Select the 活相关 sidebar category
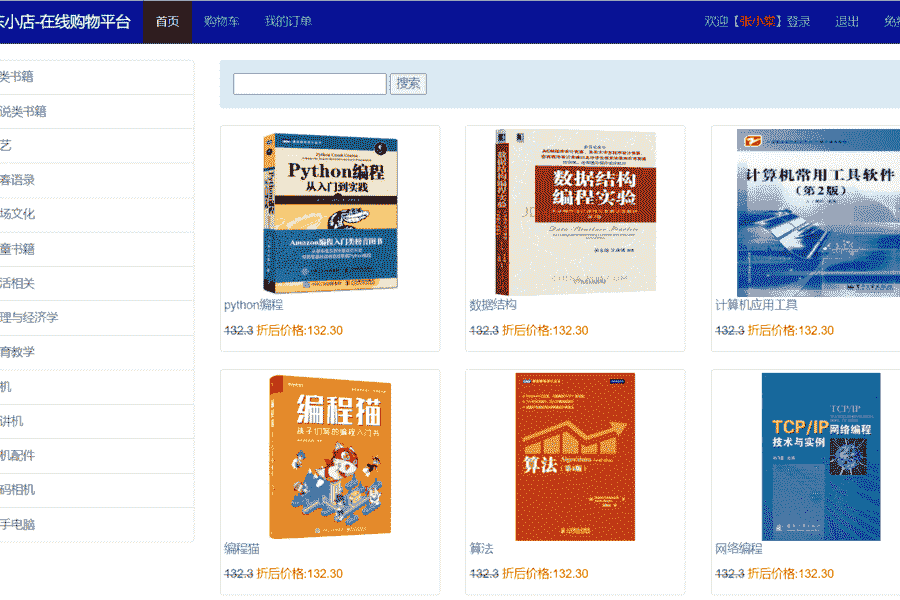This screenshot has height=600, width=900. pos(96,284)
